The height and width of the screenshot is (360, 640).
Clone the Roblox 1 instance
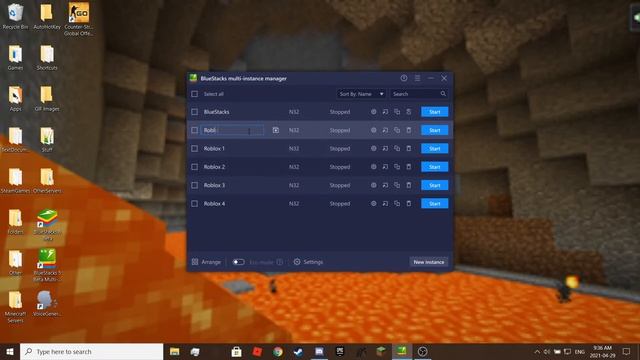[x=397, y=149]
